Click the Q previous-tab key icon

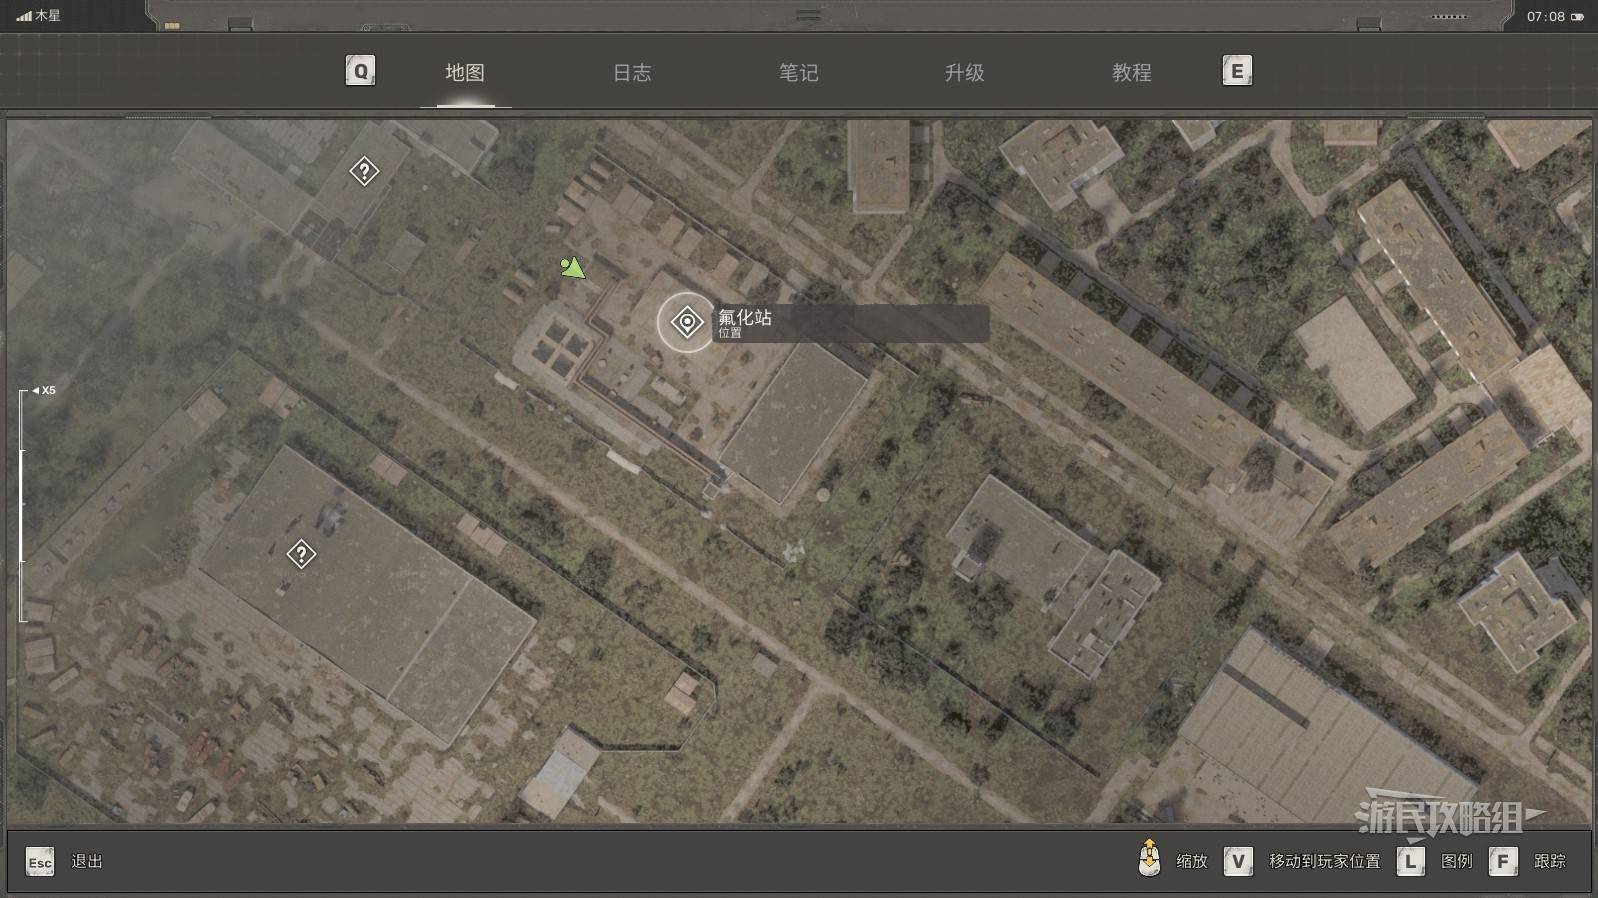point(360,70)
